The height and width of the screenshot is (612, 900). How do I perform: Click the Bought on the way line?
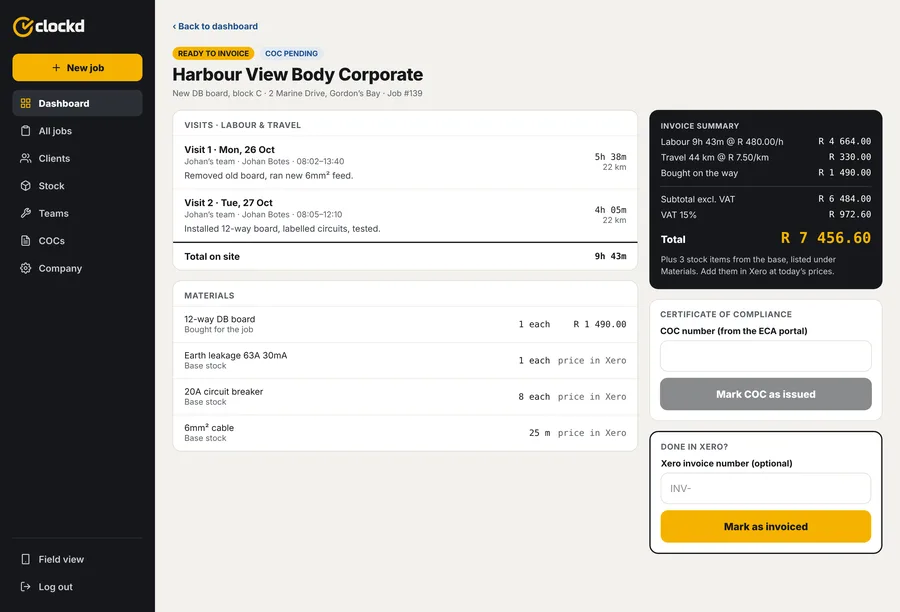(x=766, y=173)
